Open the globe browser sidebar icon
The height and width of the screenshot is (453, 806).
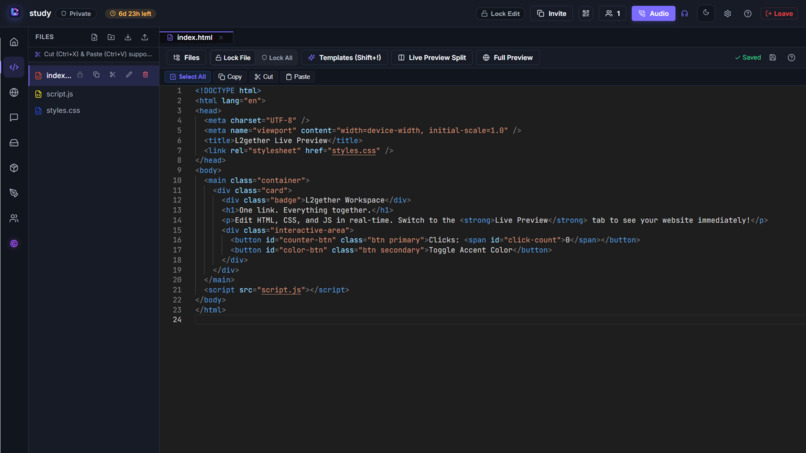click(x=14, y=93)
